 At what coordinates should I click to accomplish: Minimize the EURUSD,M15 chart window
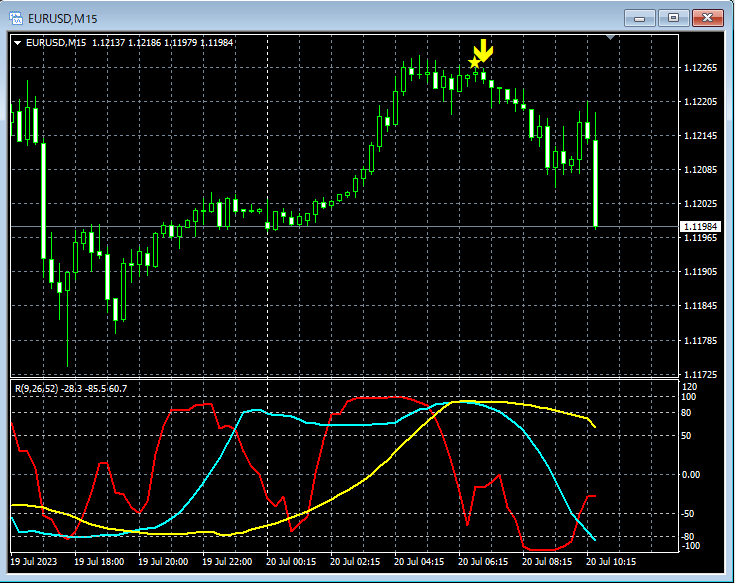point(639,18)
